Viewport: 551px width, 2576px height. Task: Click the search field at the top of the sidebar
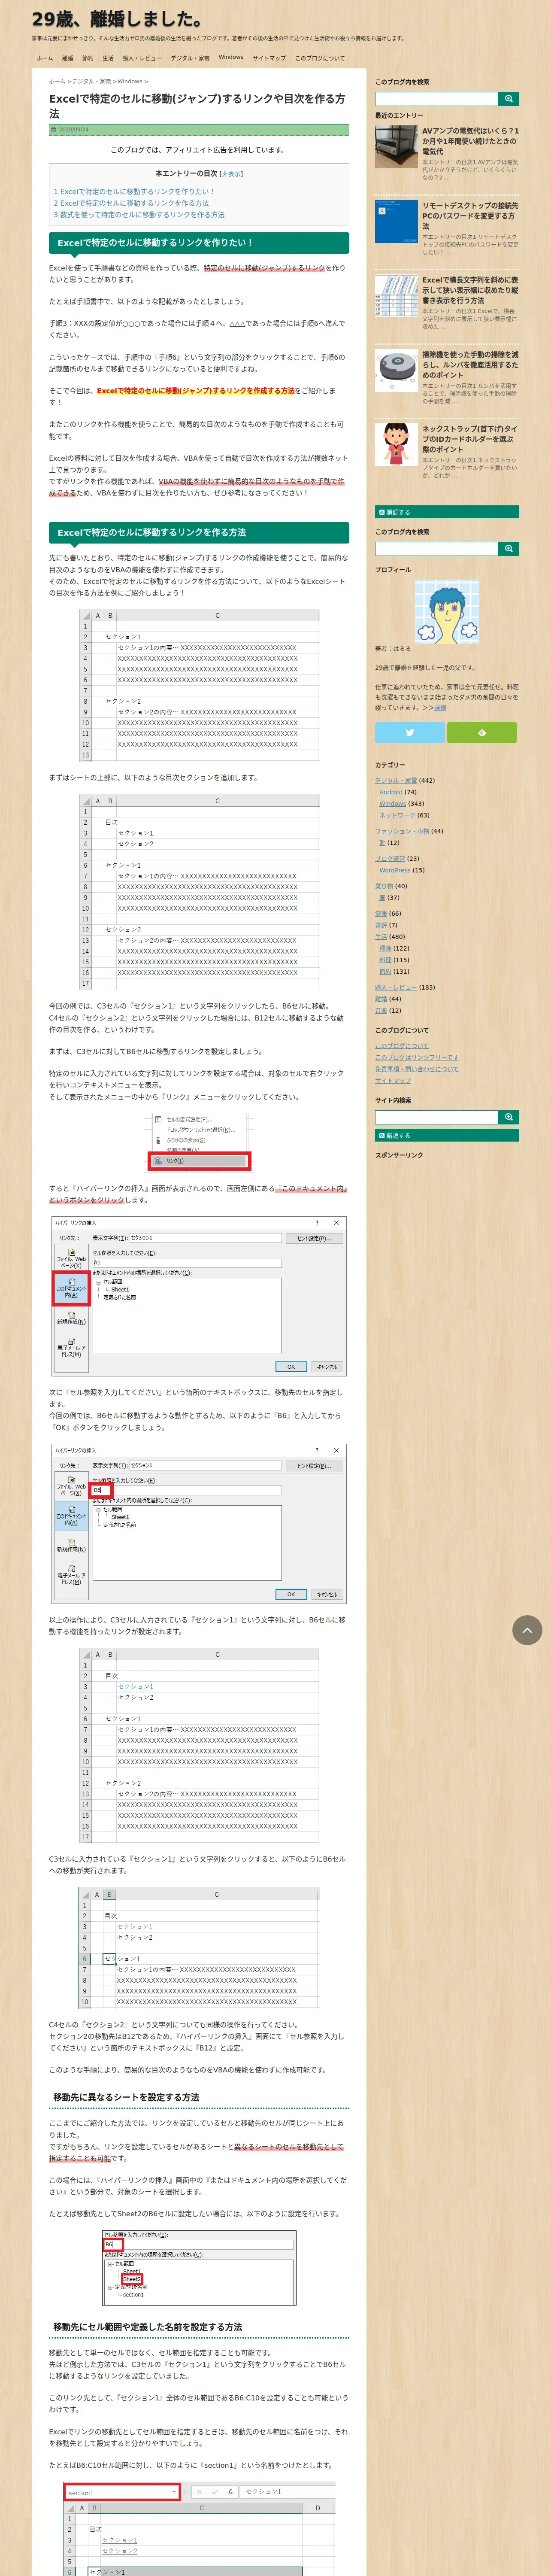tap(436, 99)
